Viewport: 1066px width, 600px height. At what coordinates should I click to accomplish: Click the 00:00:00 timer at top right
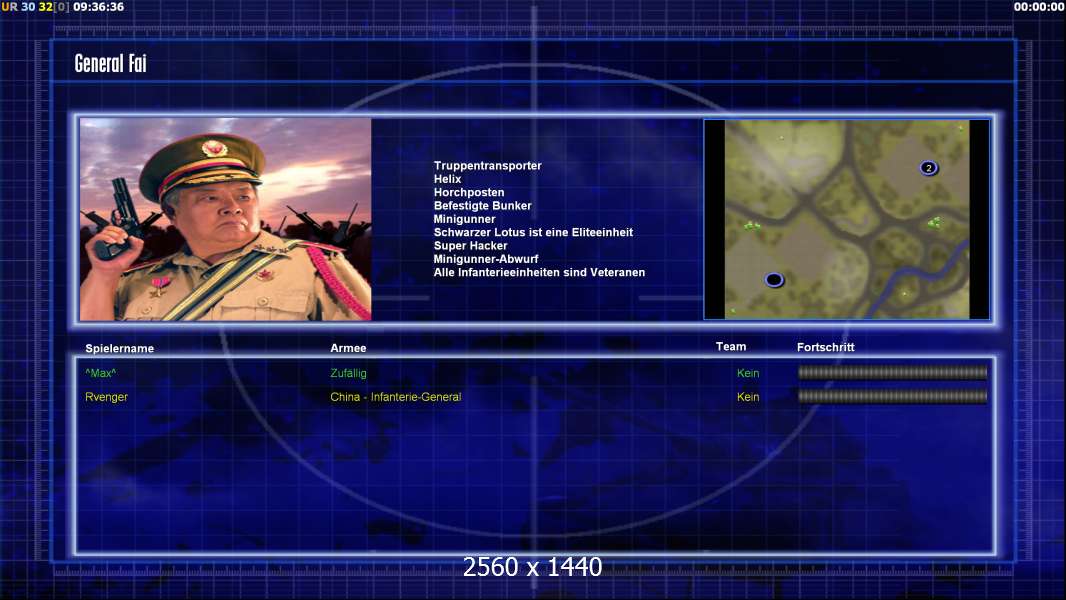pos(1039,7)
